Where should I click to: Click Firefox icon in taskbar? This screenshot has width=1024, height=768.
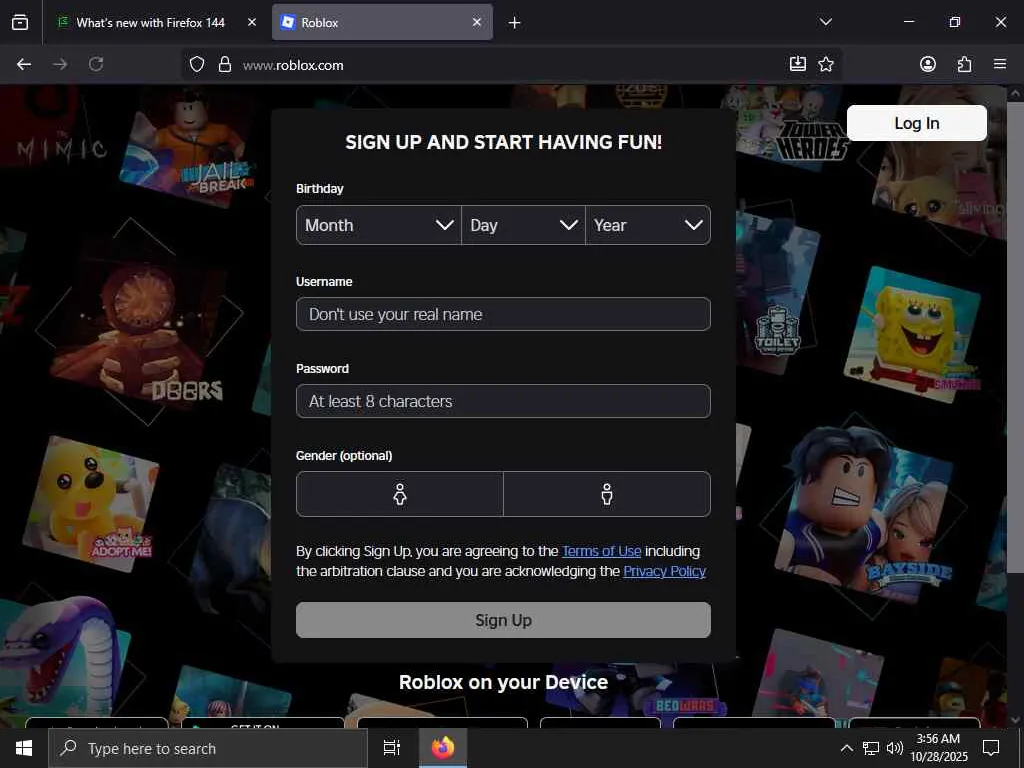click(442, 748)
